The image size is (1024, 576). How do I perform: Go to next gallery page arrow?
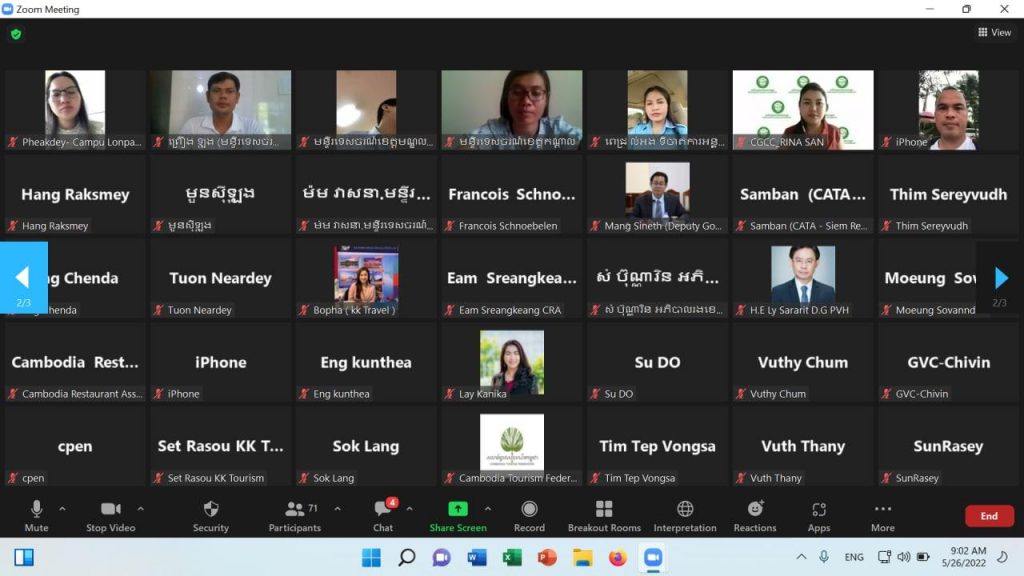1000,278
